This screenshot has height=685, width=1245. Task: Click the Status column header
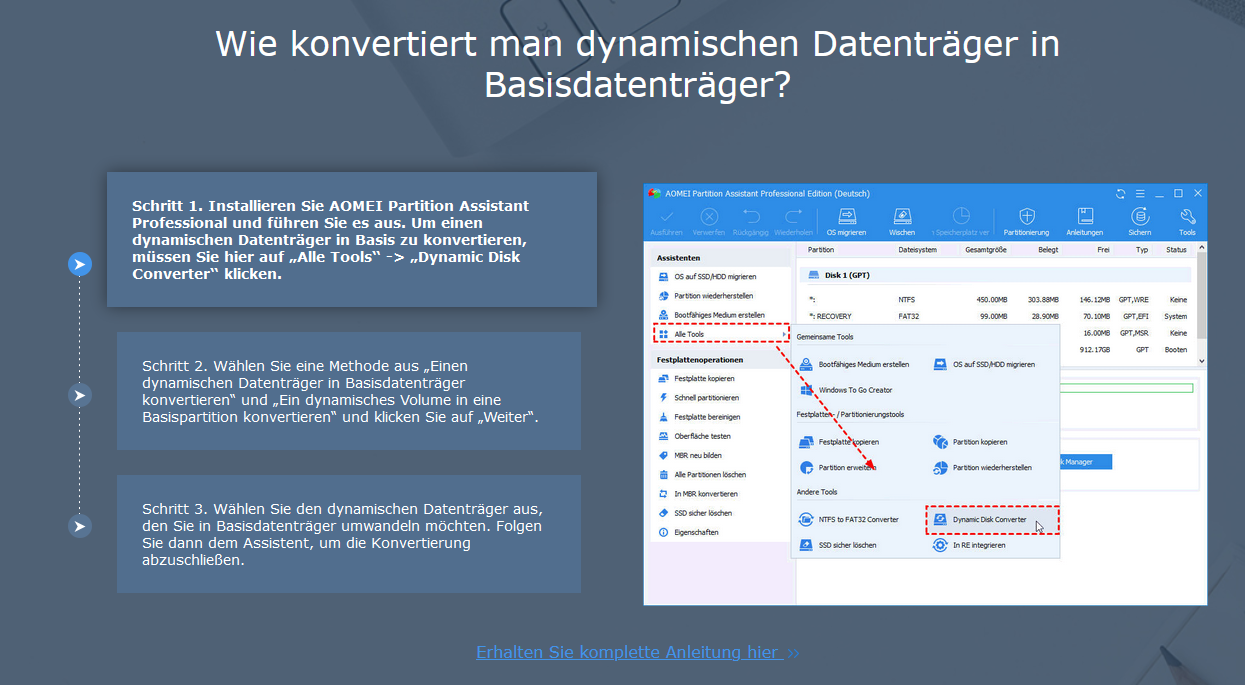(x=1176, y=250)
